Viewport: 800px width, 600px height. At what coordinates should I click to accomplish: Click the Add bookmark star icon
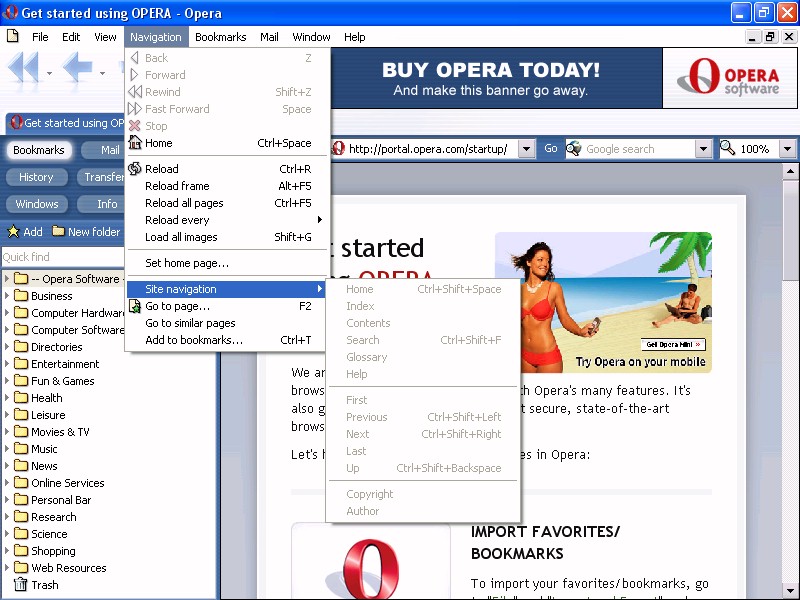point(13,232)
